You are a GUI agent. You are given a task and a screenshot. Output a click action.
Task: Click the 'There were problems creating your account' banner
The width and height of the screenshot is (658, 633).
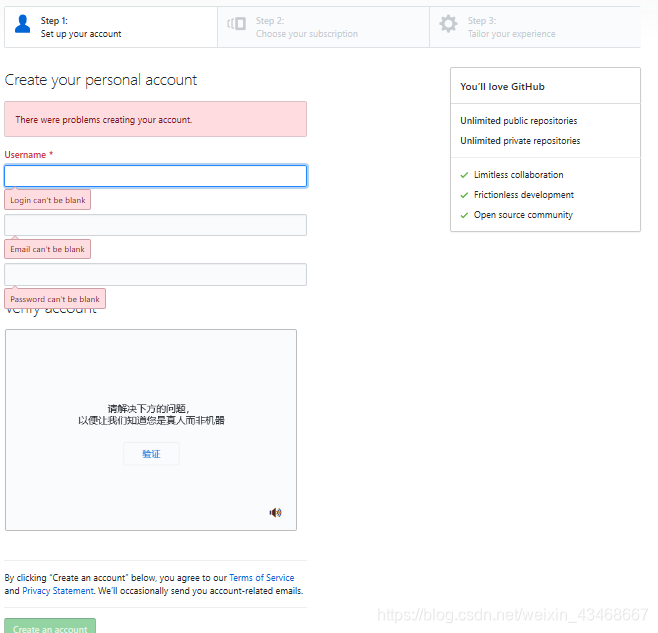(x=156, y=119)
